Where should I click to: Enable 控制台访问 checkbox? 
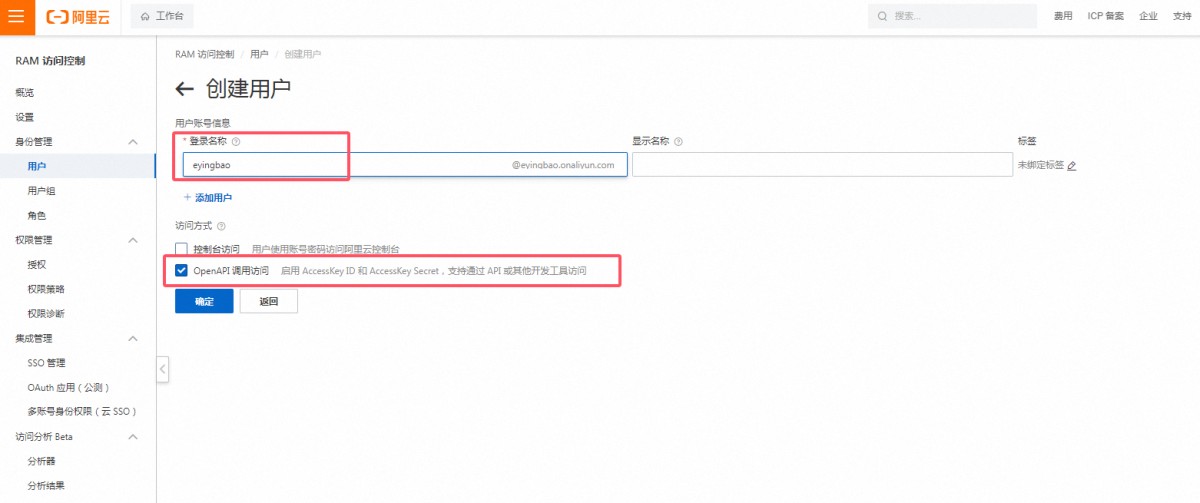click(x=182, y=249)
